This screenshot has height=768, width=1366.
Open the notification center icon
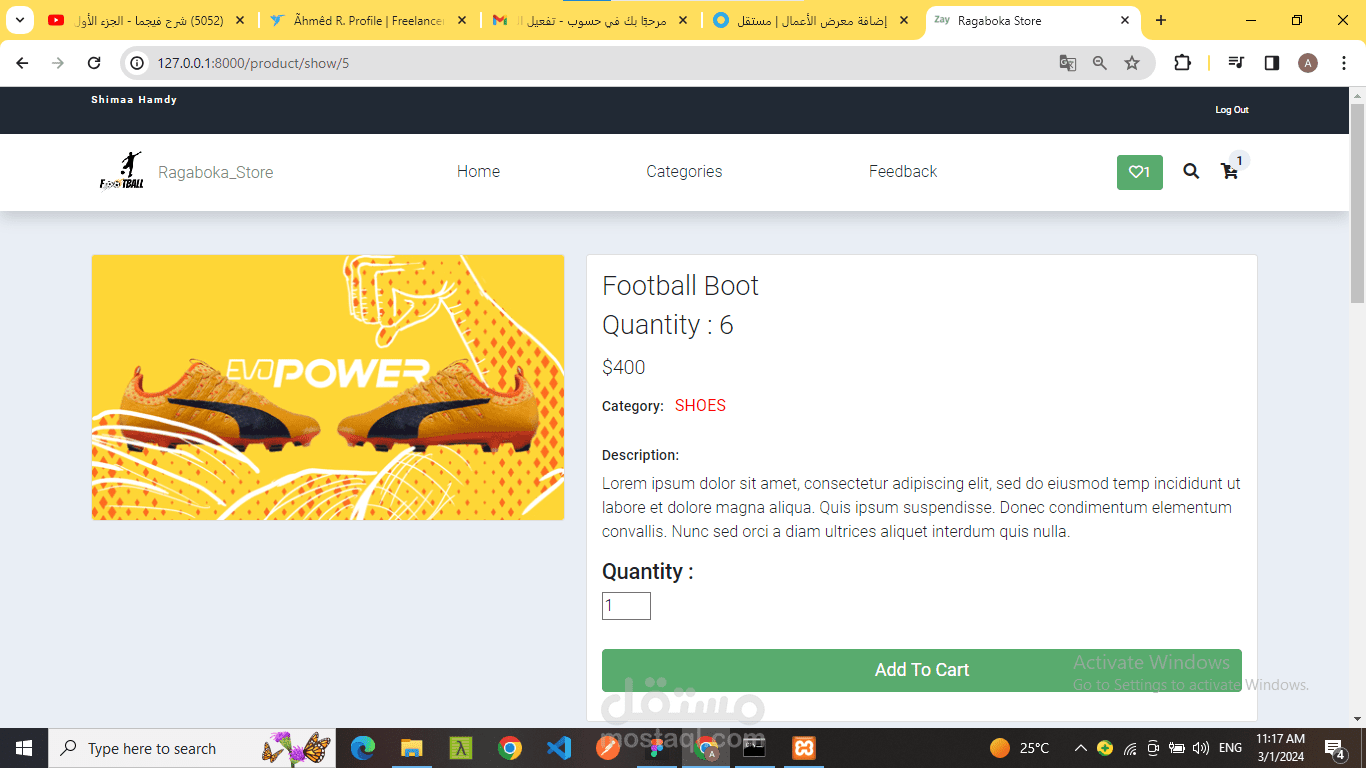(1334, 748)
